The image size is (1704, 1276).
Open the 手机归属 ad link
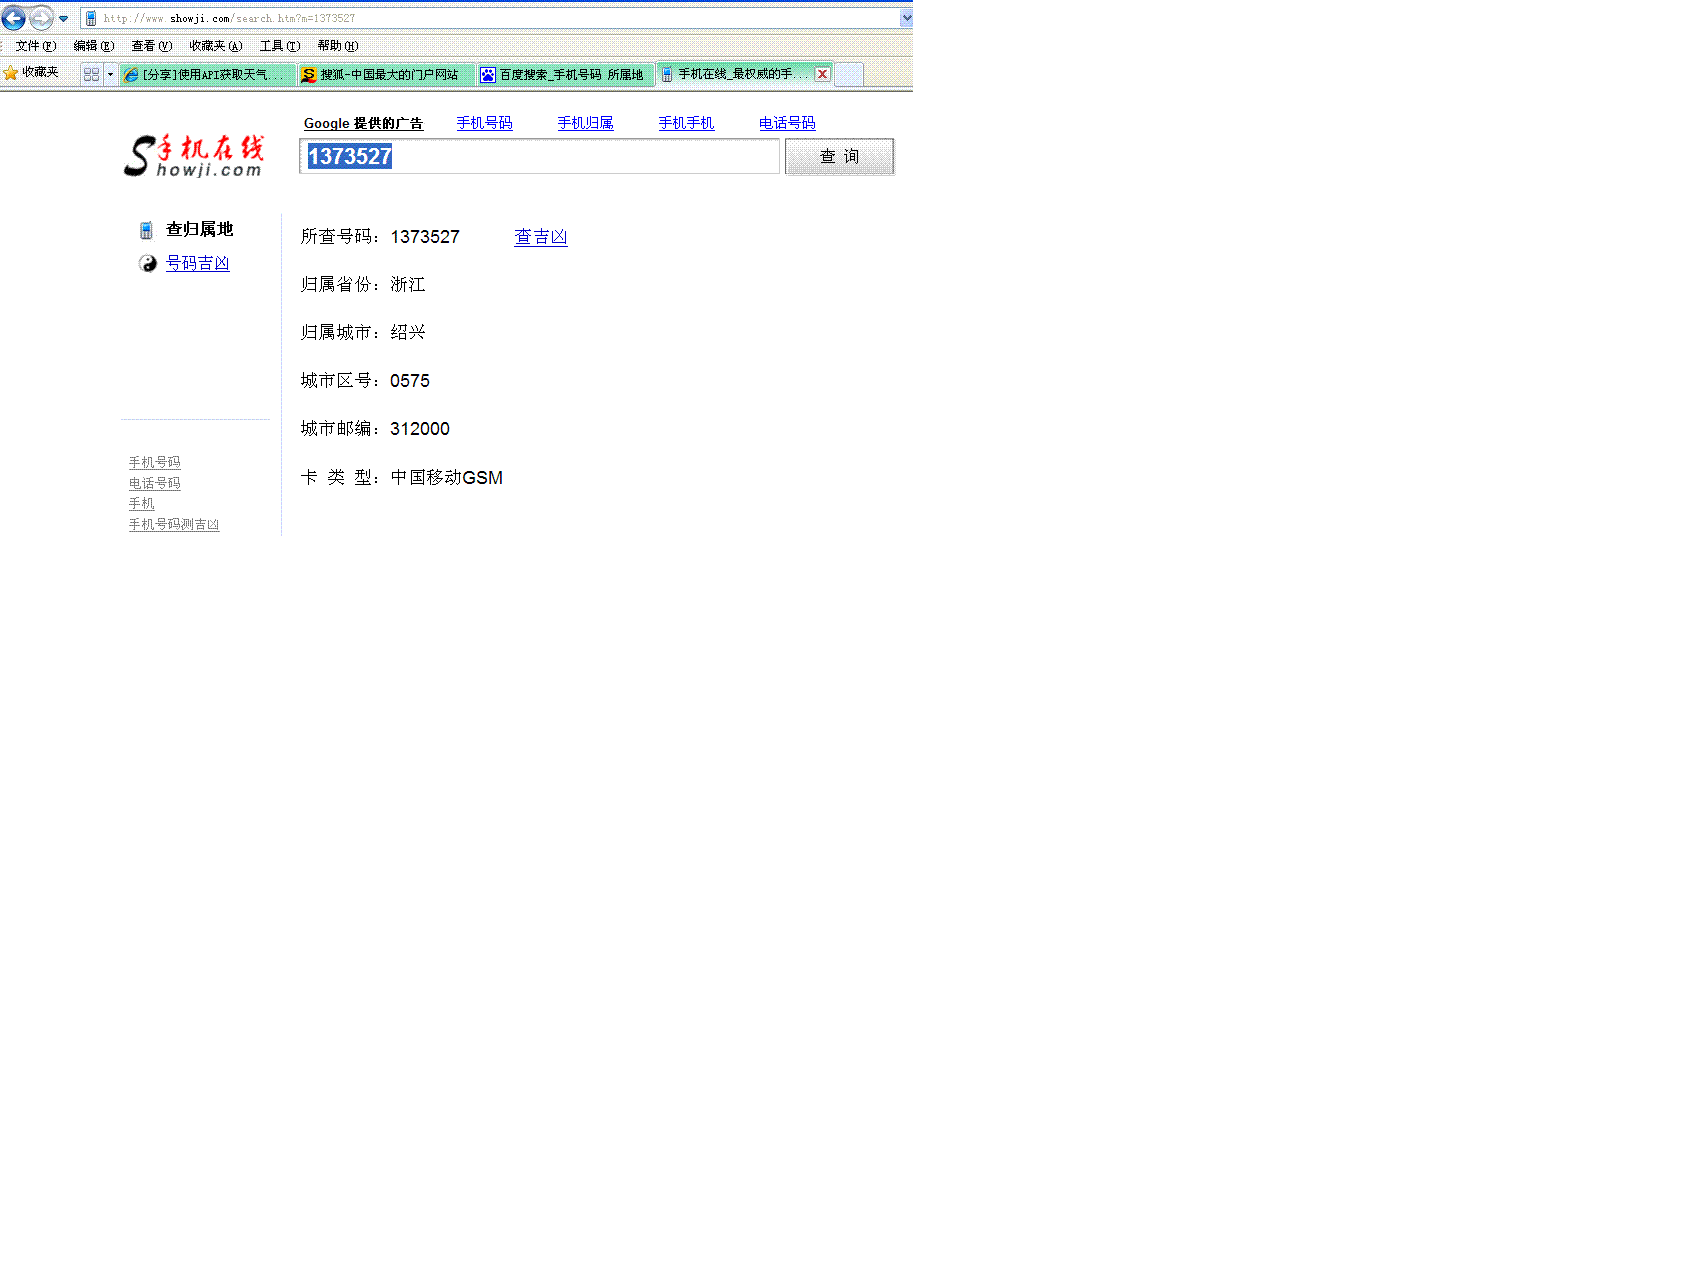click(x=585, y=123)
